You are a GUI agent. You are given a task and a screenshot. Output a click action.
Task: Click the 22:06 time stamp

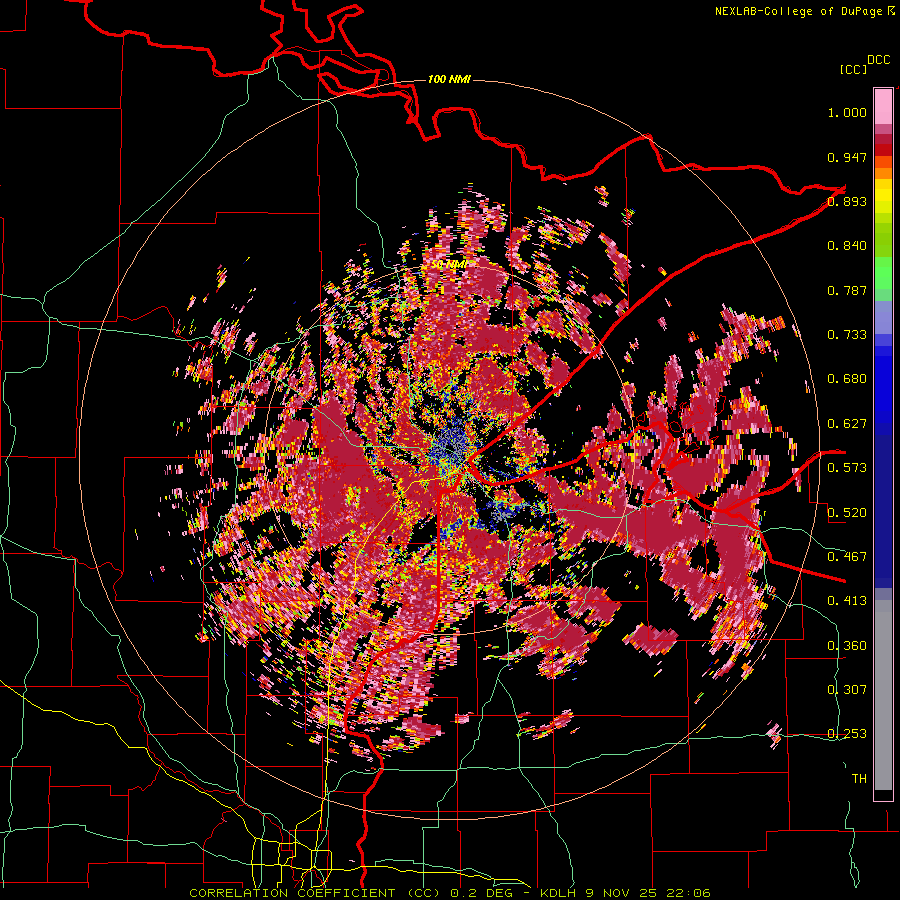tap(688, 893)
